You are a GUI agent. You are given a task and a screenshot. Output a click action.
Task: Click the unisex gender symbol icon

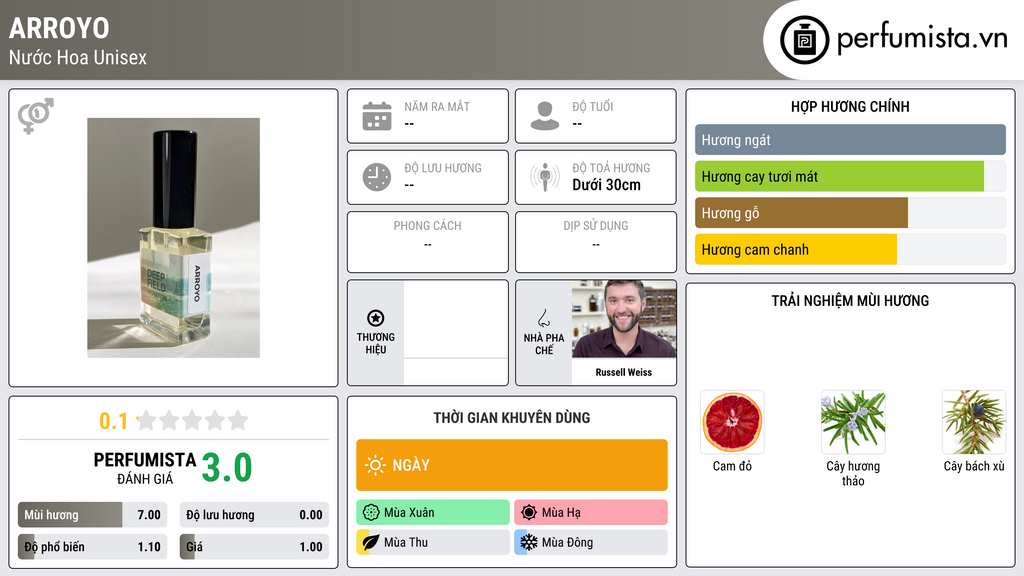point(36,116)
